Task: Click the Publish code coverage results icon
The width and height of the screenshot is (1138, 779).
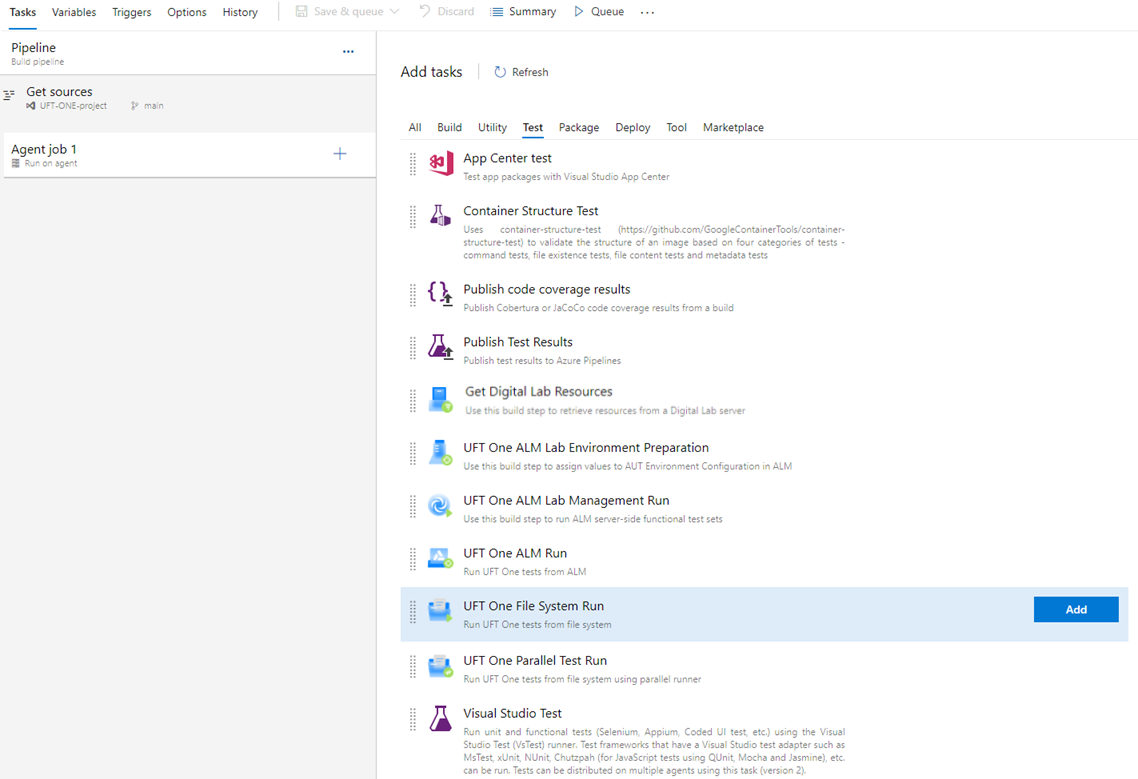Action: 440,293
